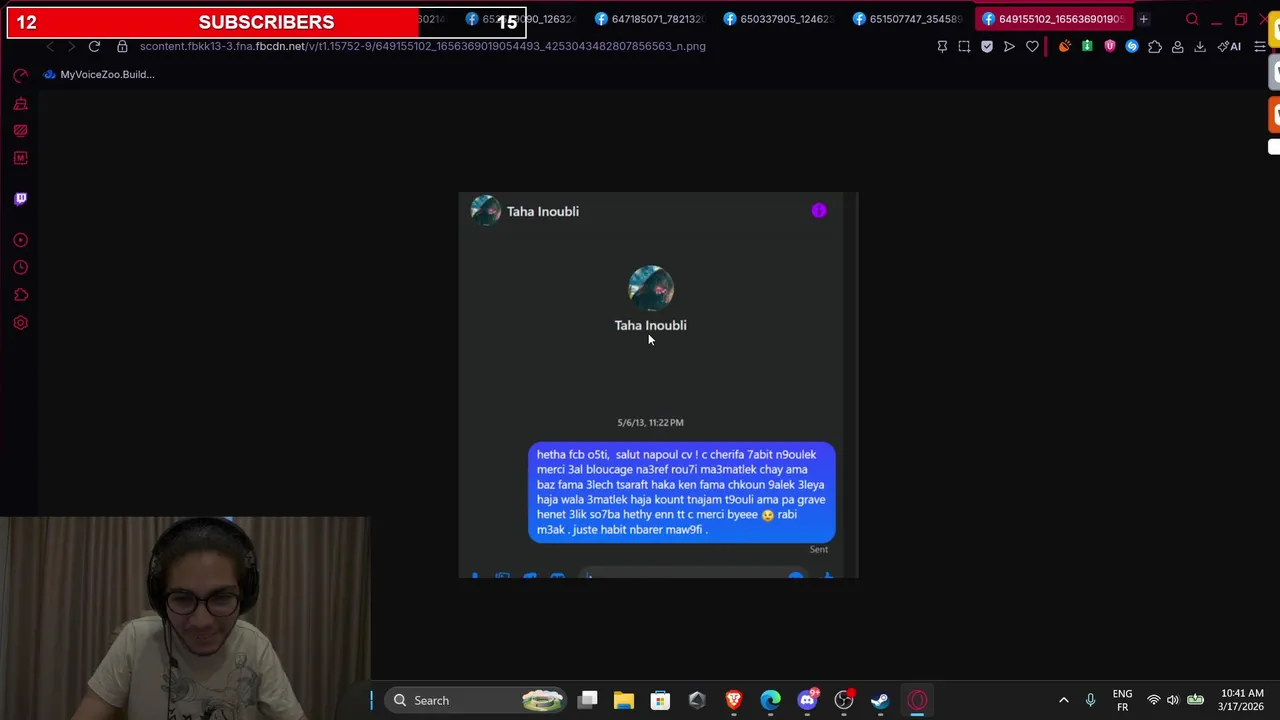Open History clock icon in sidebar
Image resolution: width=1280 pixels, height=720 pixels.
20,268
